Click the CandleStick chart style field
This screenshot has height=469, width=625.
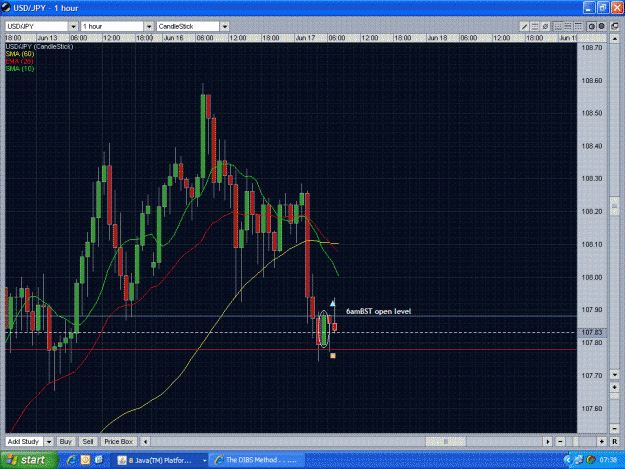click(x=188, y=27)
